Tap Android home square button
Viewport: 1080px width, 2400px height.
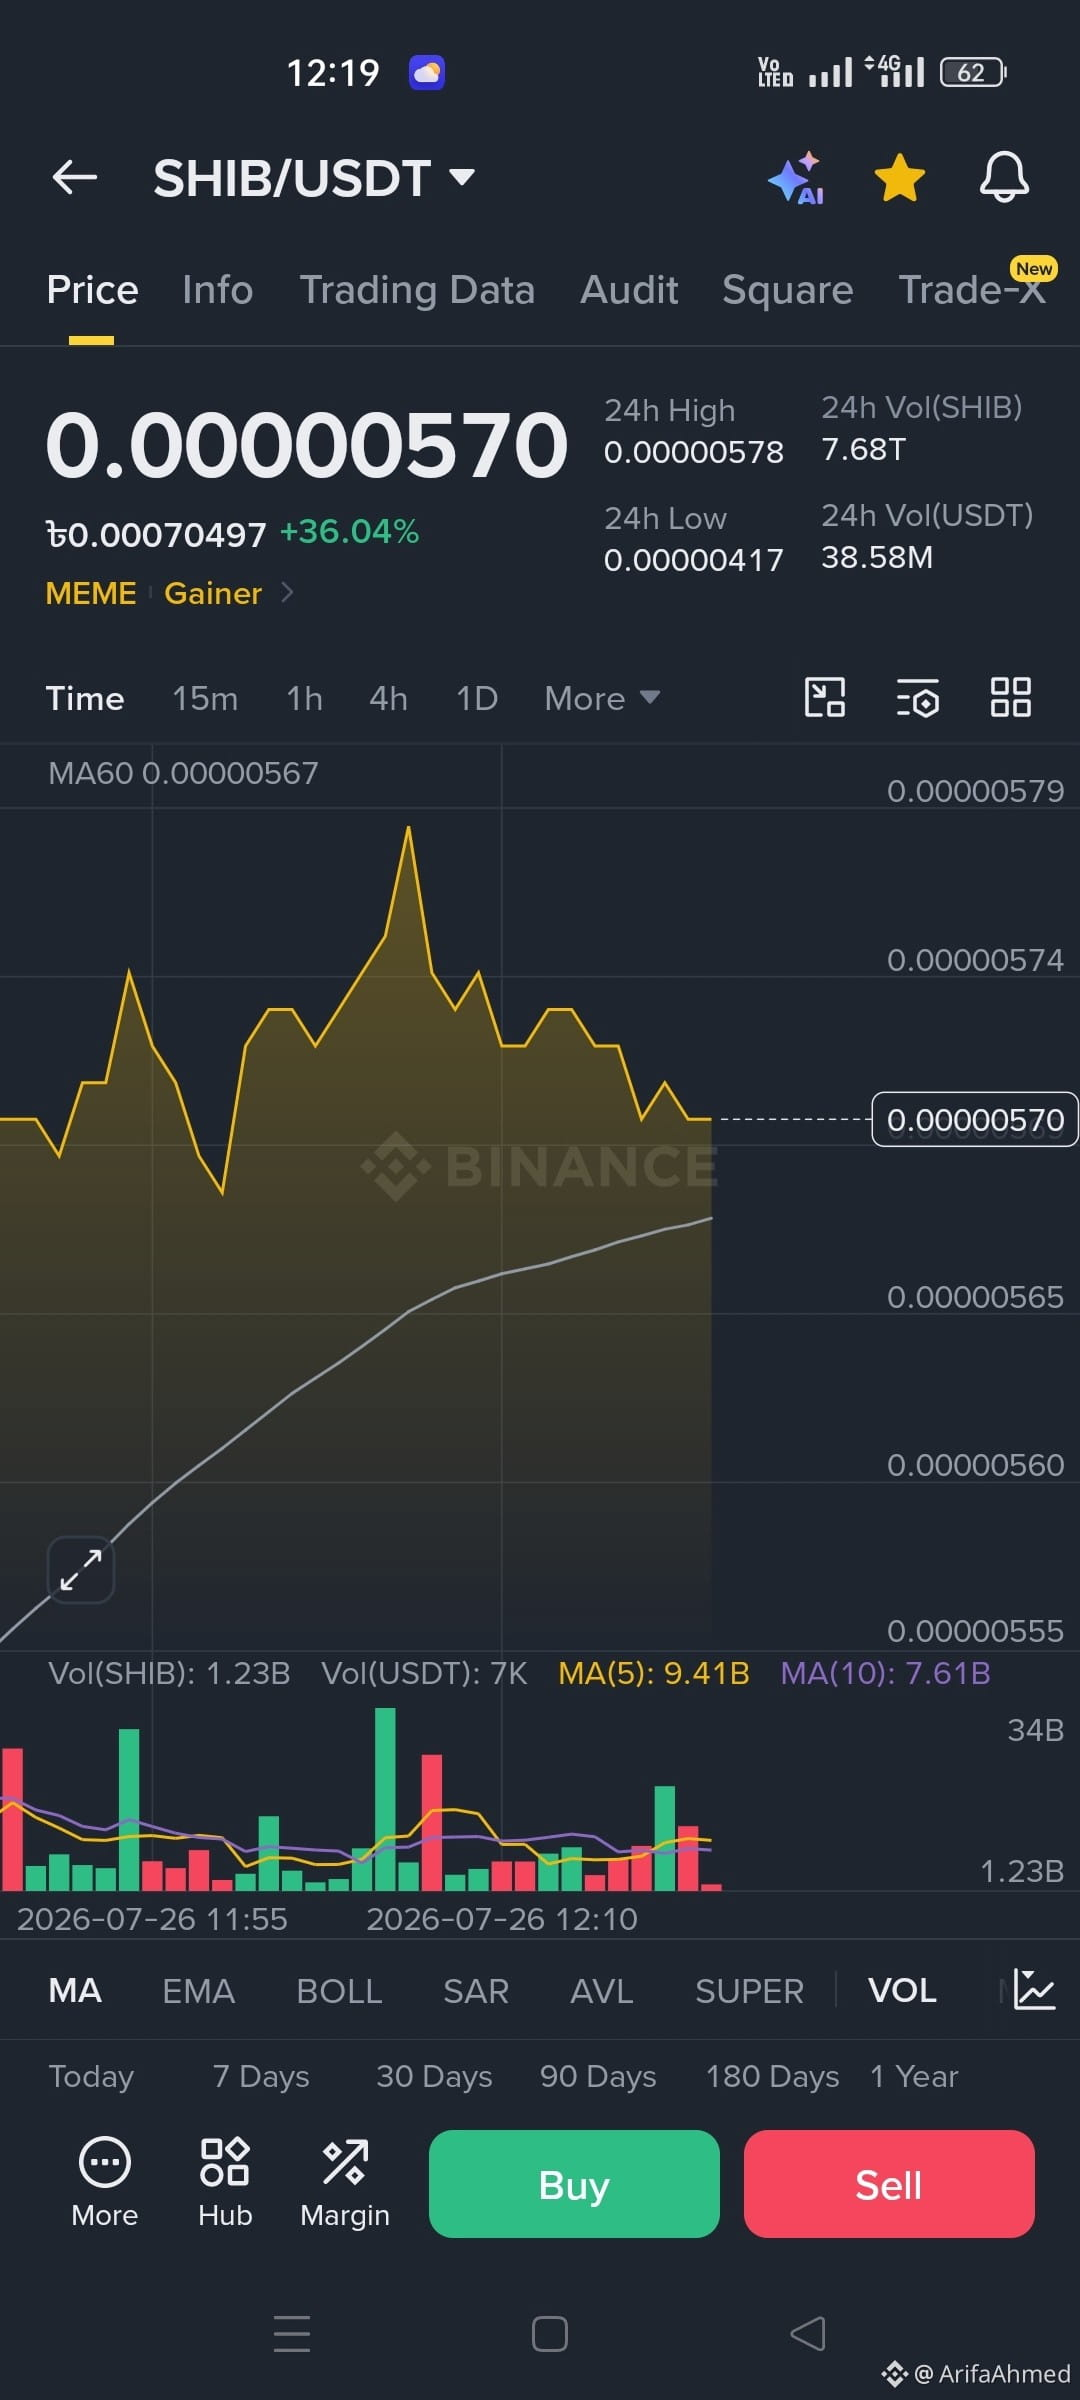pyautogui.click(x=550, y=2334)
